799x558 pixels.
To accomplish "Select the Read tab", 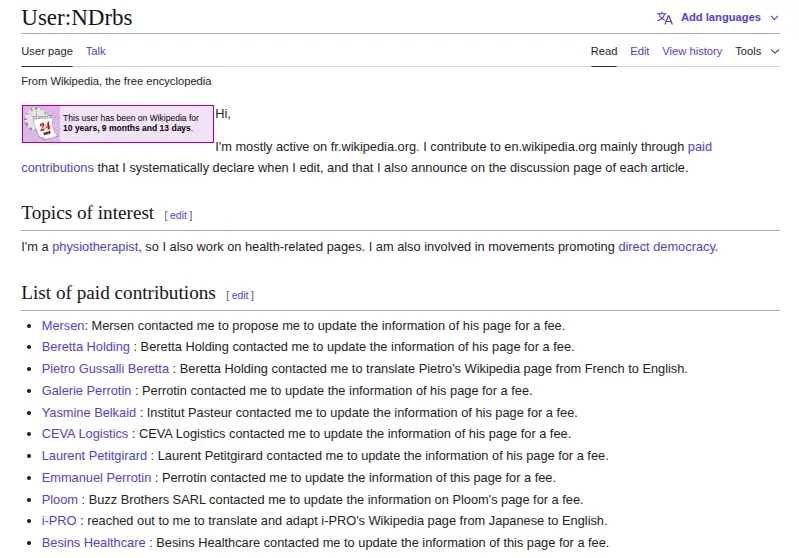I will point(604,51).
